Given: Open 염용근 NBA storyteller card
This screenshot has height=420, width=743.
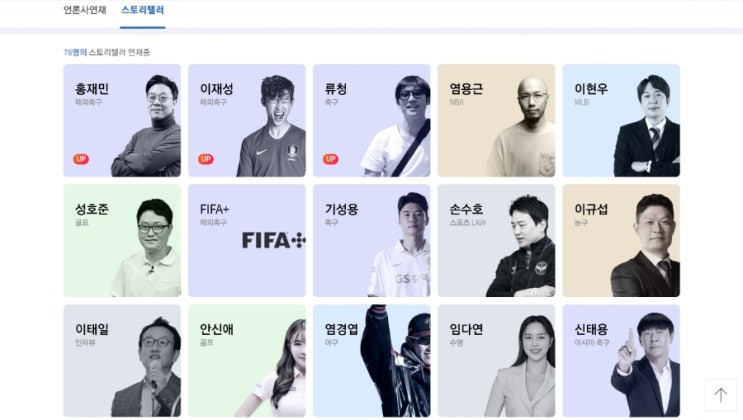Looking at the screenshot, I should [496, 120].
